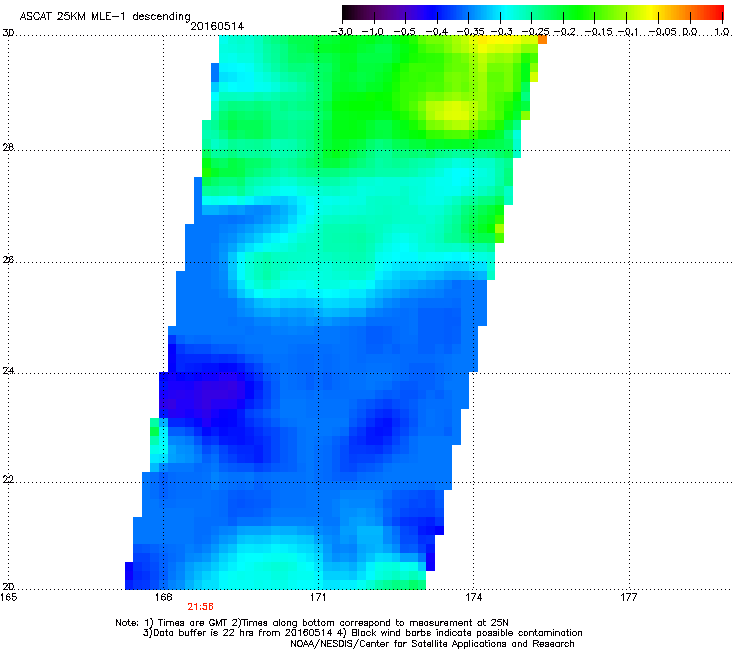Click the latitude label "24"
This screenshot has width=740, height=650.
tap(8, 371)
